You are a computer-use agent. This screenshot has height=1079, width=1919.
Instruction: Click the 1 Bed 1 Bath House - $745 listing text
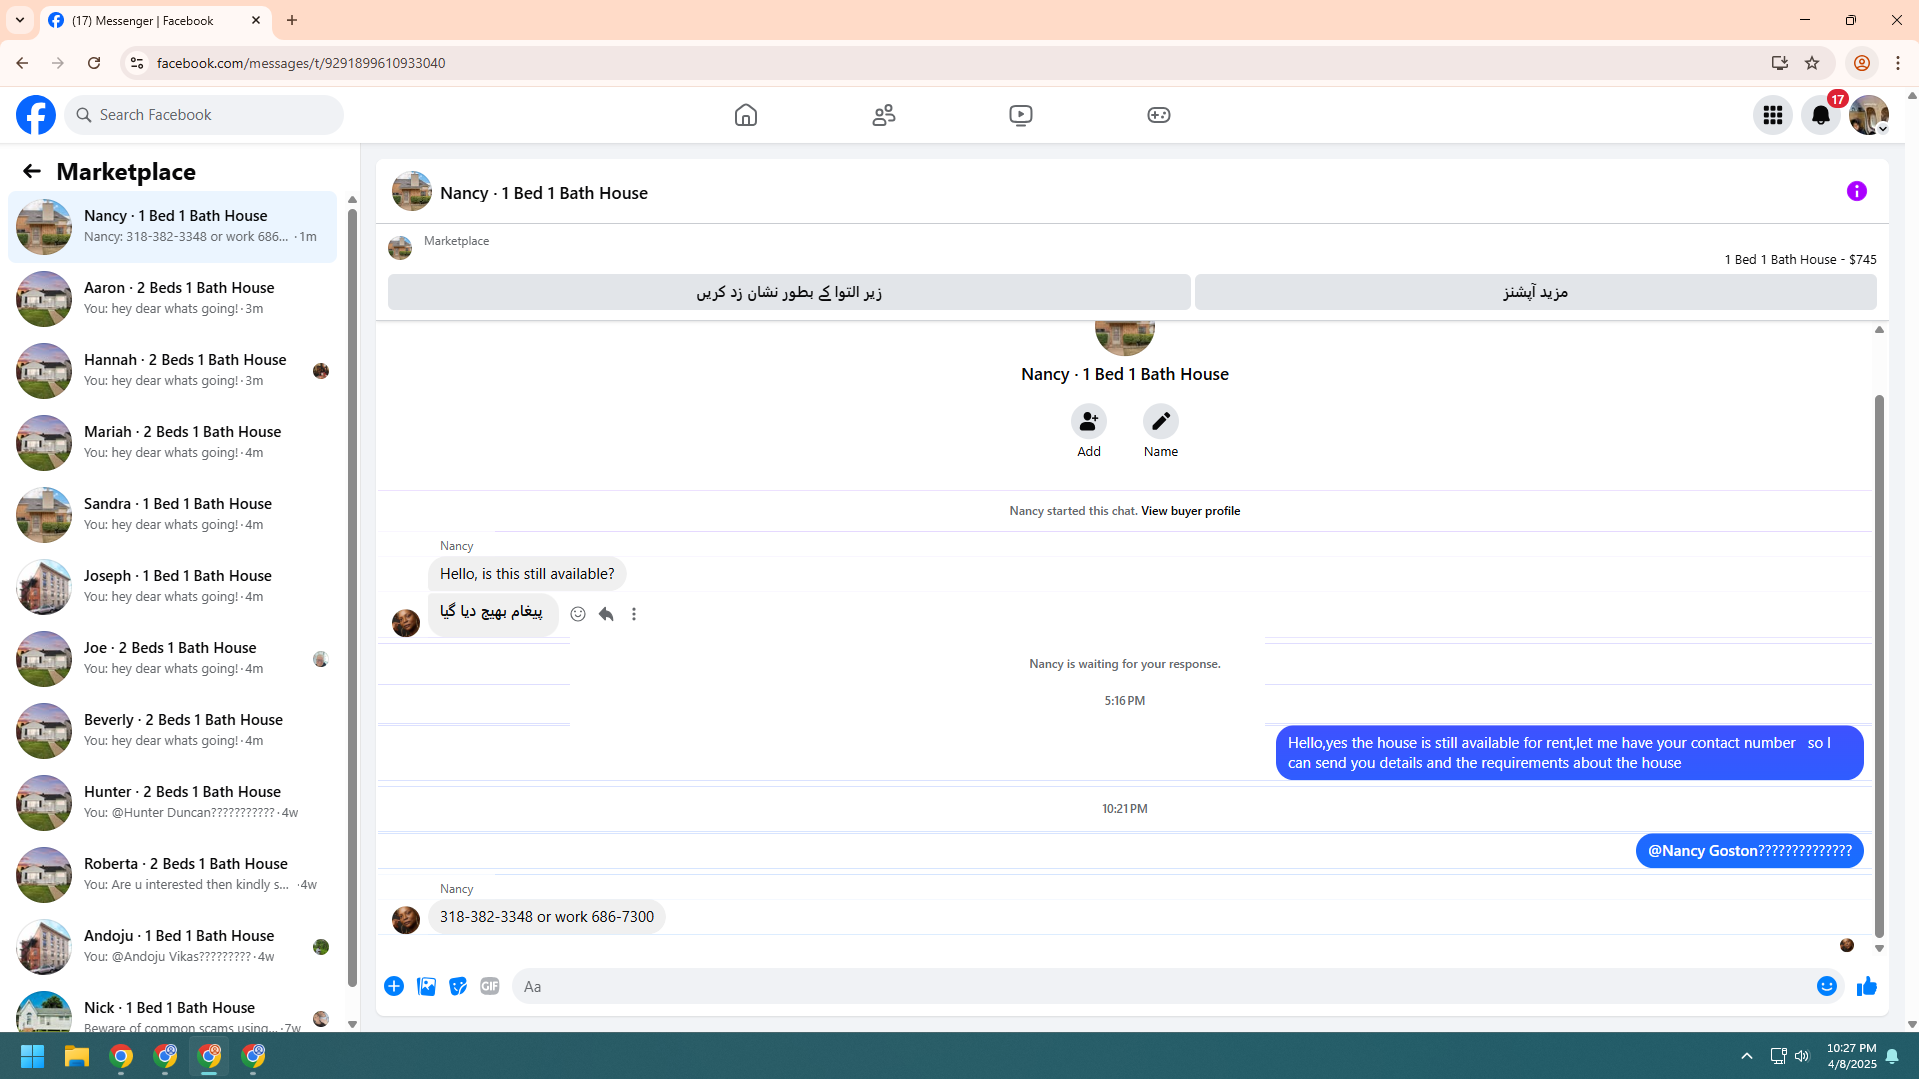click(1800, 260)
